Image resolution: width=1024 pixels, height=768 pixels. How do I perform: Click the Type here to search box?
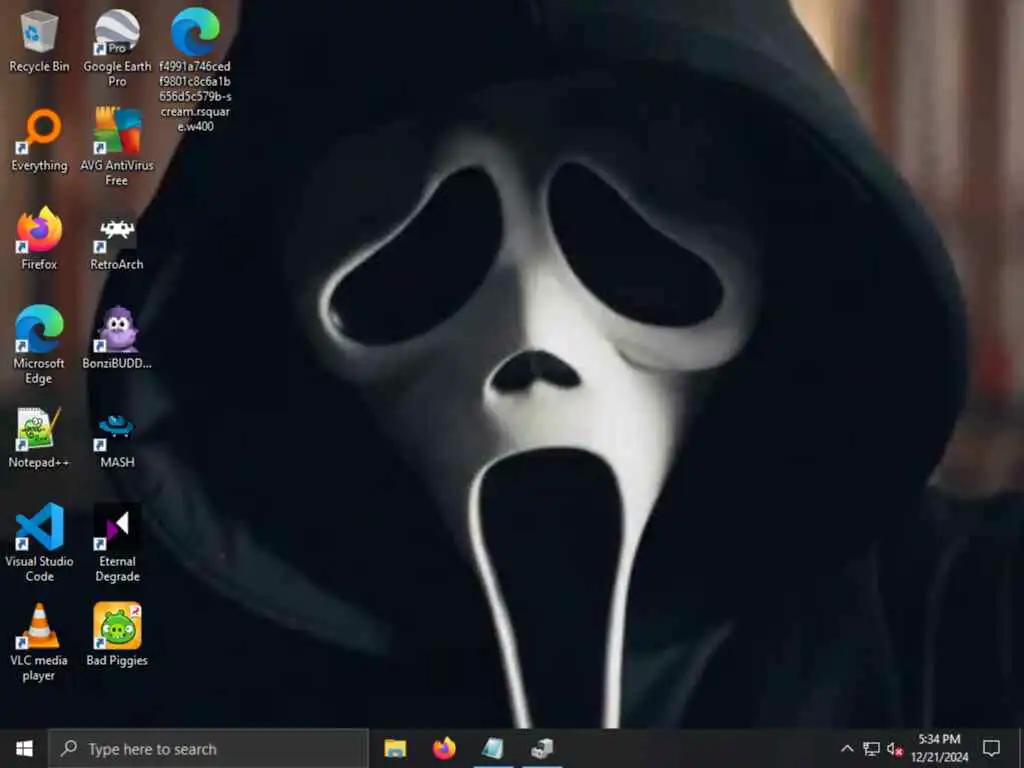click(x=209, y=748)
